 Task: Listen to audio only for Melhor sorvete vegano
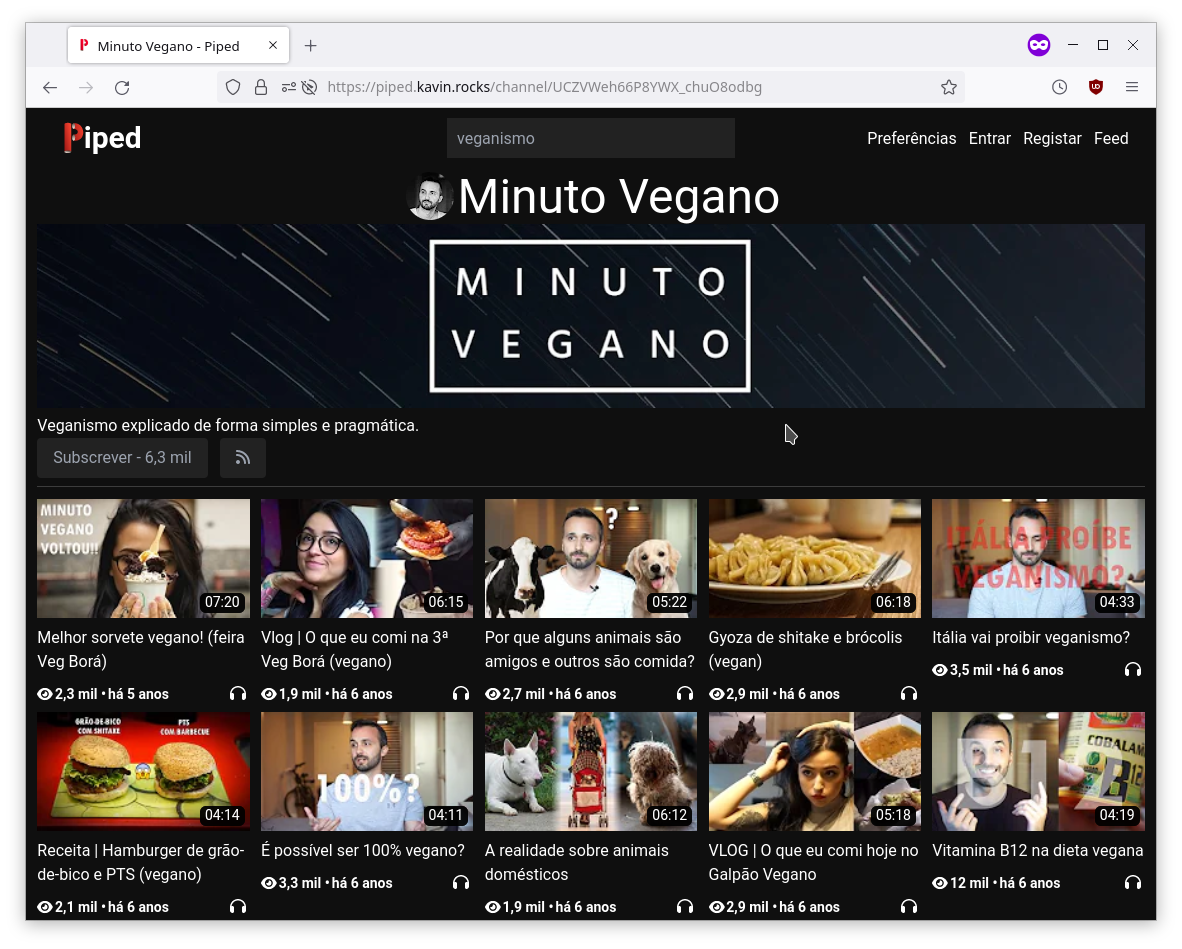[x=238, y=693]
